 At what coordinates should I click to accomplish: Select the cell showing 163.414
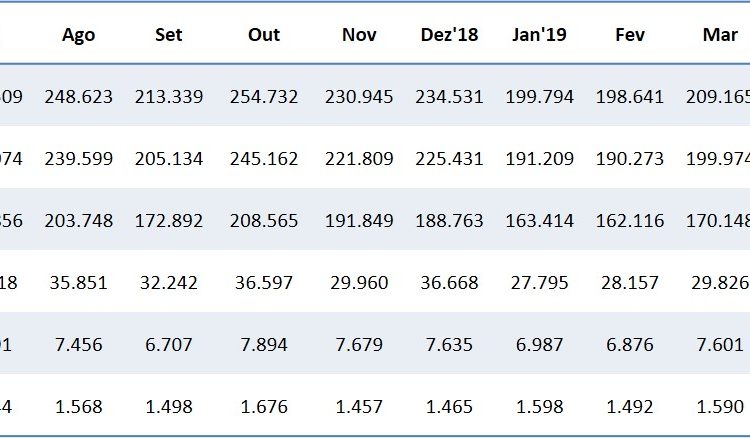(541, 220)
